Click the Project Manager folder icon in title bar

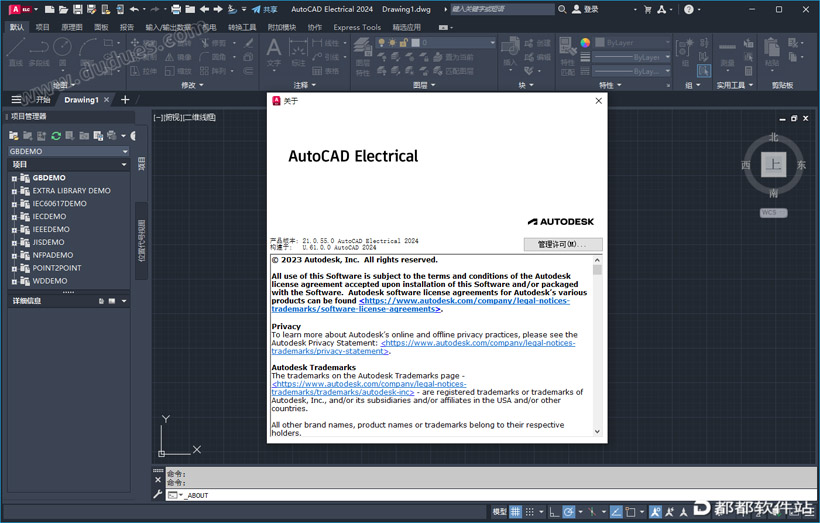[190, 9]
